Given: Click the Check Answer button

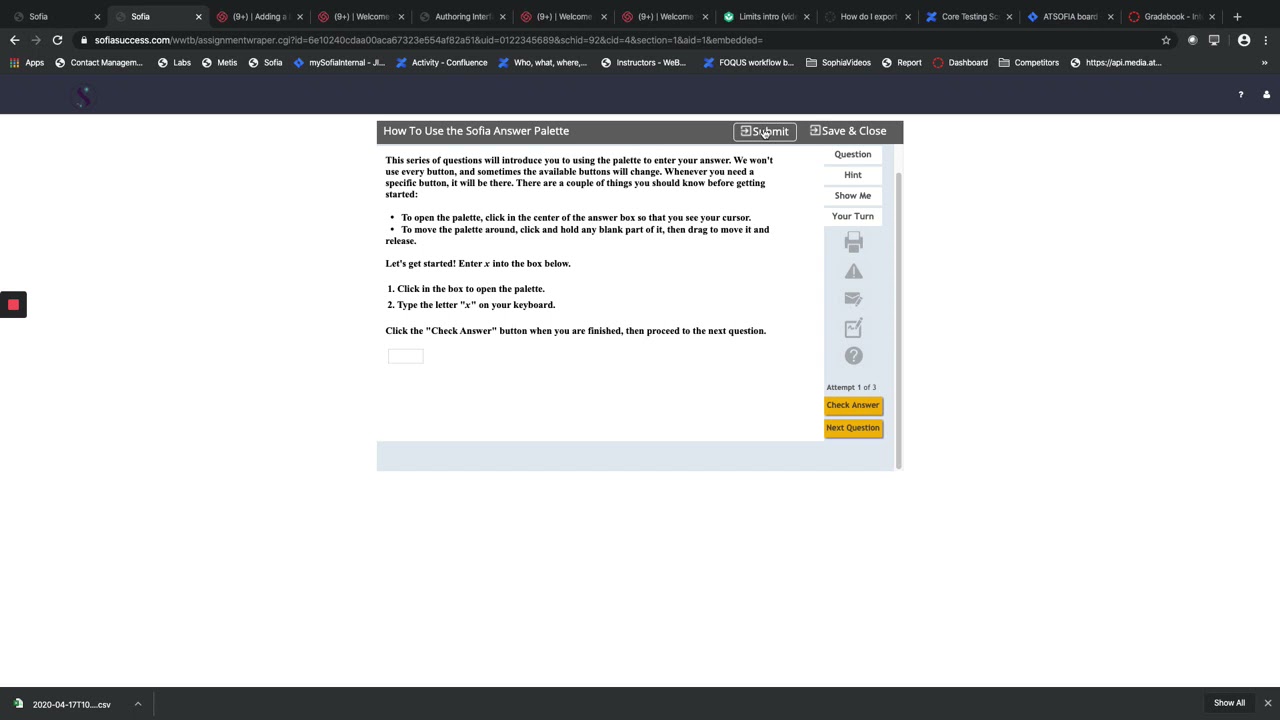Looking at the screenshot, I should tap(853, 405).
